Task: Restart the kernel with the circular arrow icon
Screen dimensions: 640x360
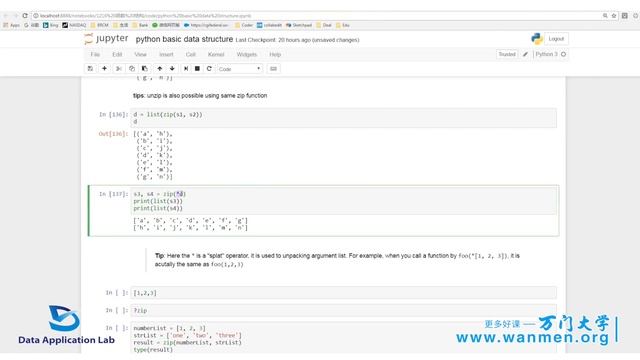Action: pyautogui.click(x=209, y=69)
